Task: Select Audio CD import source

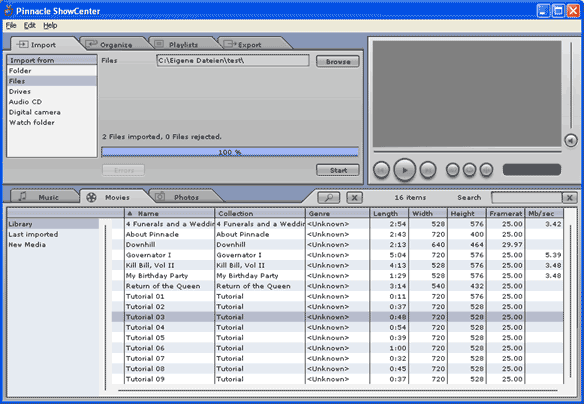Action: click(52, 102)
